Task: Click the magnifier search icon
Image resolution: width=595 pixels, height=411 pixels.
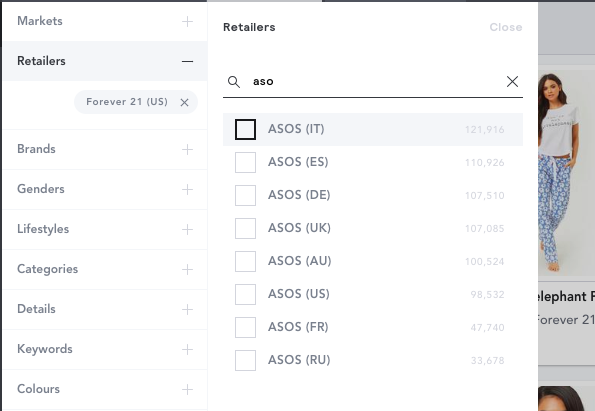Action: [234, 82]
